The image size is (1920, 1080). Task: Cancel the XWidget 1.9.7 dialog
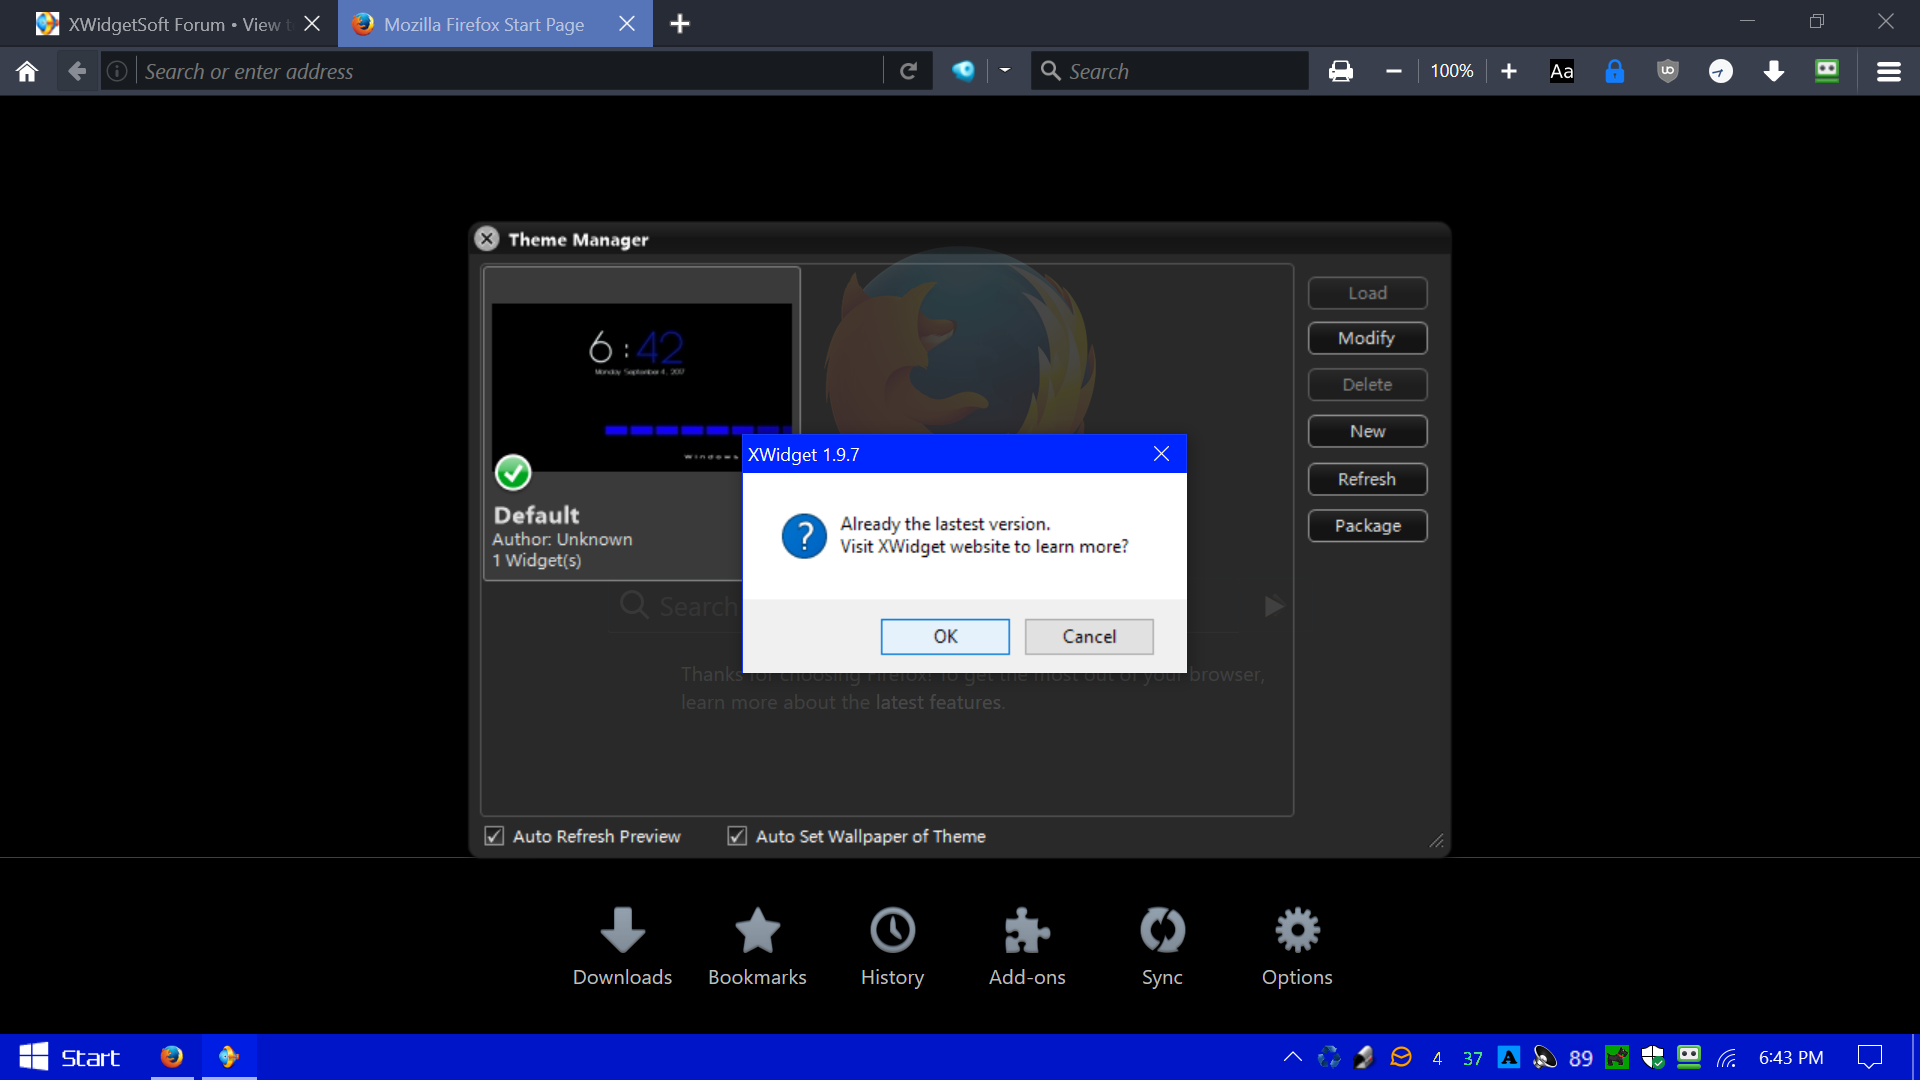(x=1089, y=637)
